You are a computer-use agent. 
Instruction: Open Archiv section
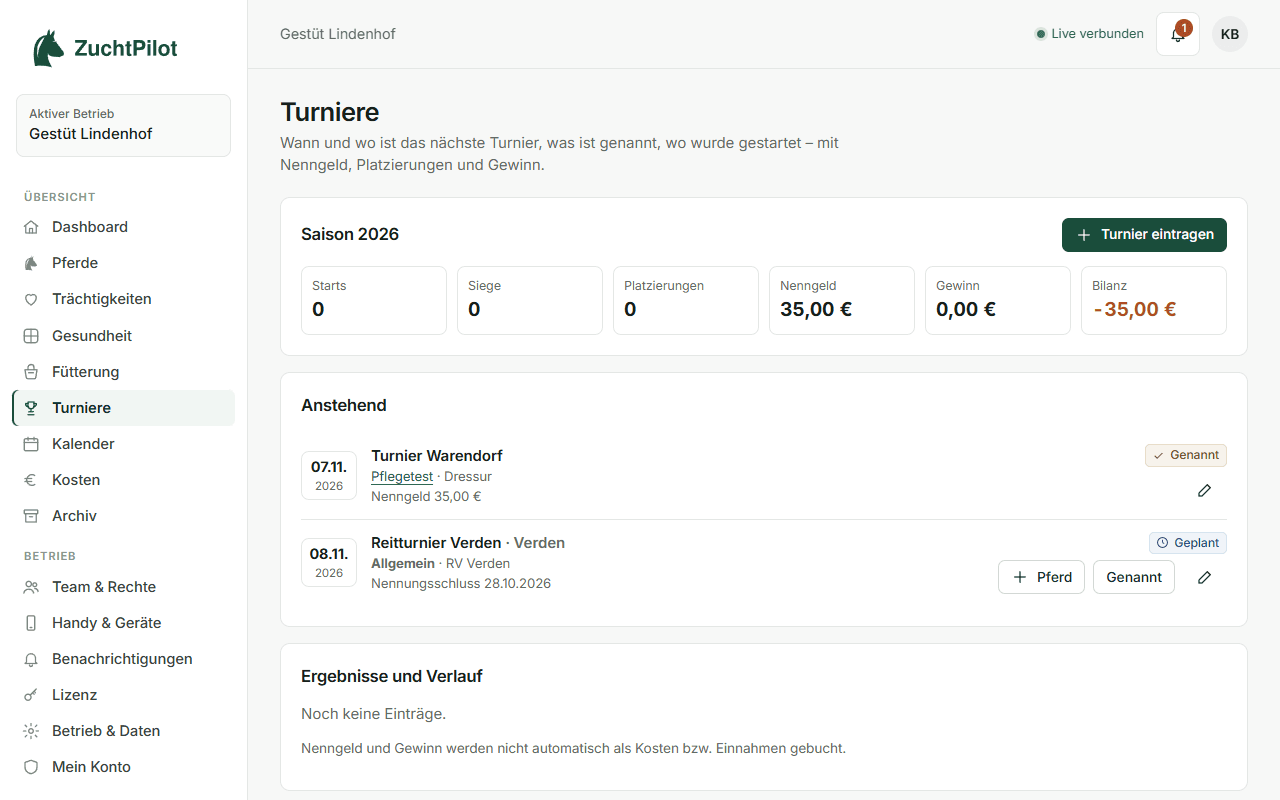click(x=123, y=516)
